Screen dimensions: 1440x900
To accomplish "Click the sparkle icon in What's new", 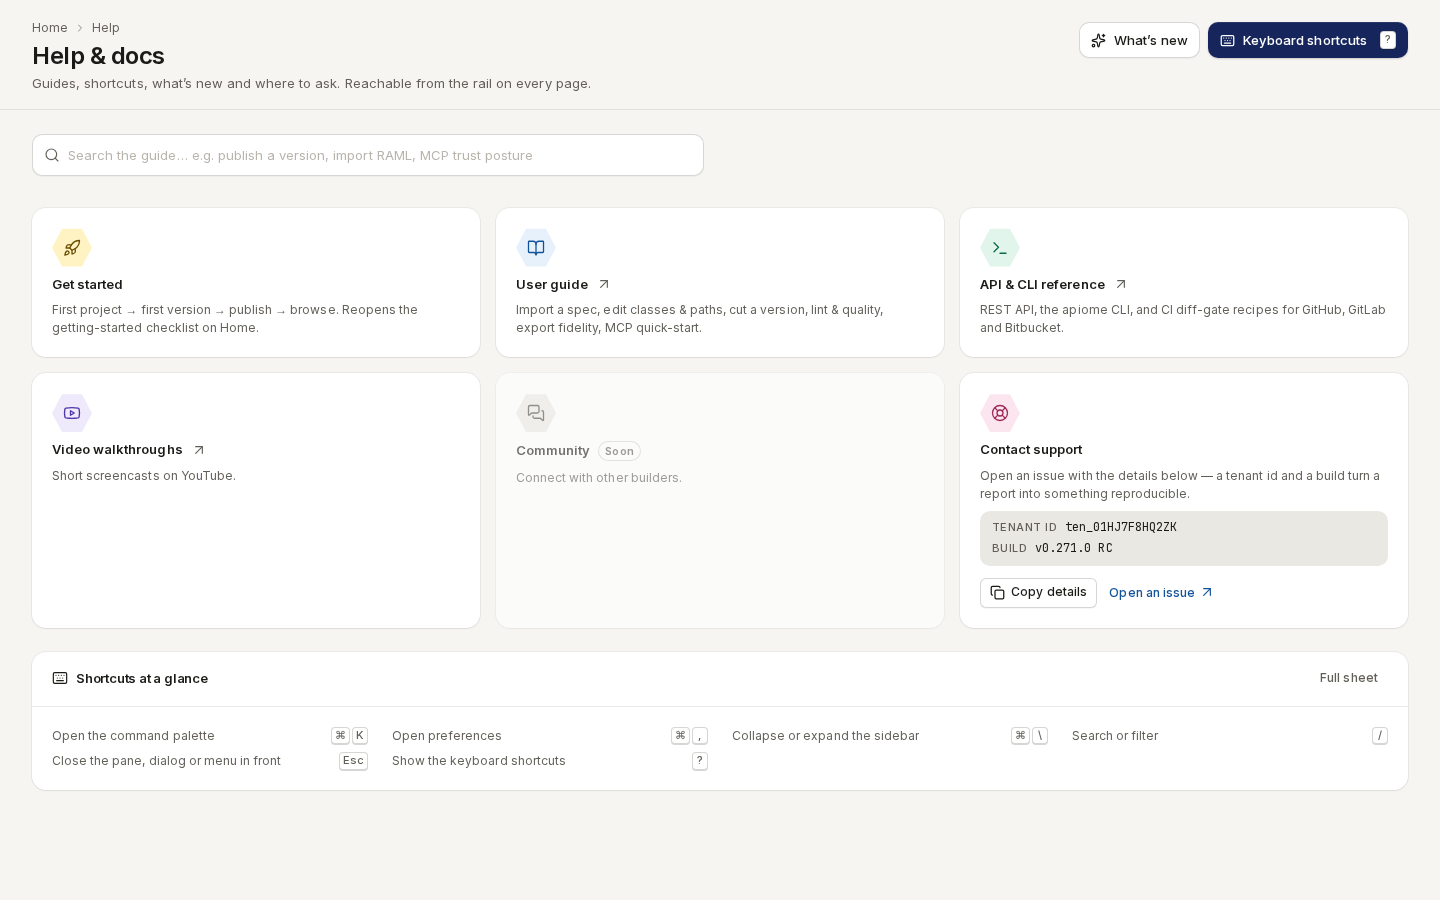I will click(1099, 40).
